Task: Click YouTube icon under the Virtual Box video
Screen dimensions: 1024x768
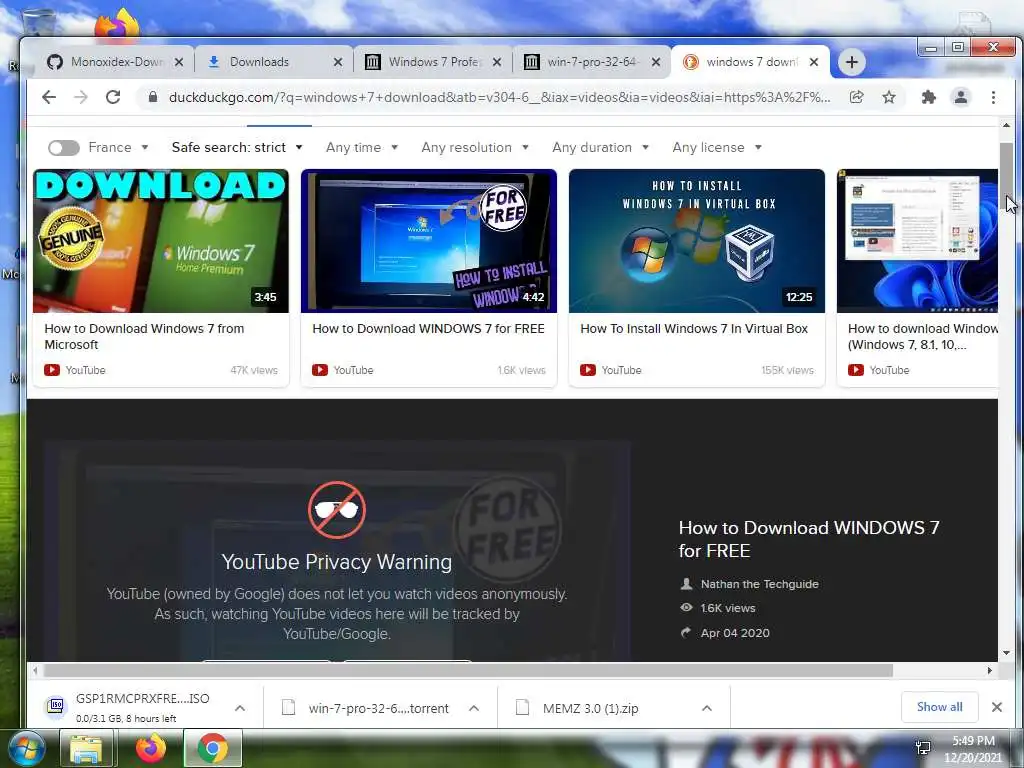Action: [x=588, y=370]
